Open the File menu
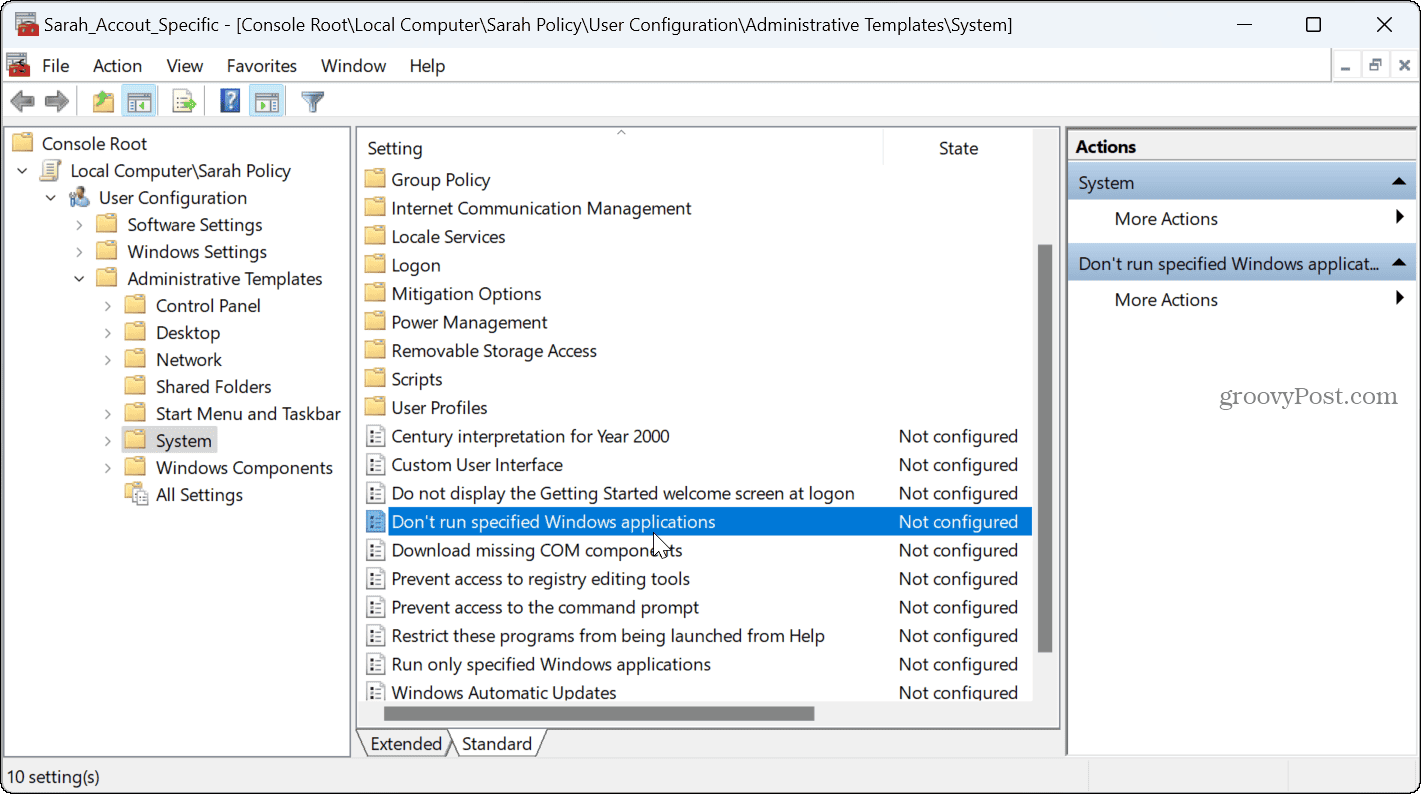Screen dimensions: 1421x794 (56, 66)
